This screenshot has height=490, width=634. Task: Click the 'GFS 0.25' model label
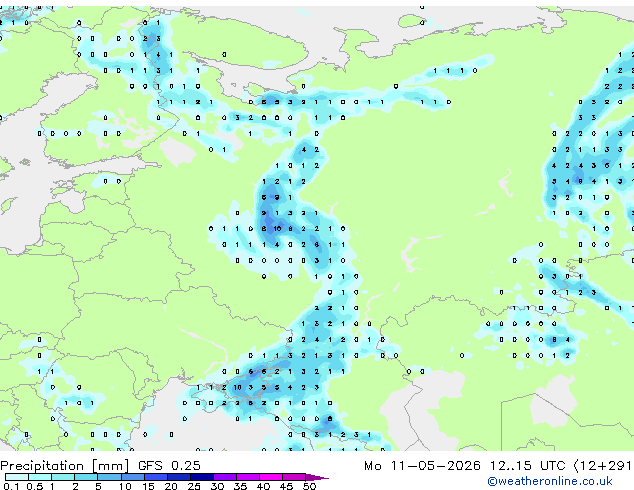[169, 465]
